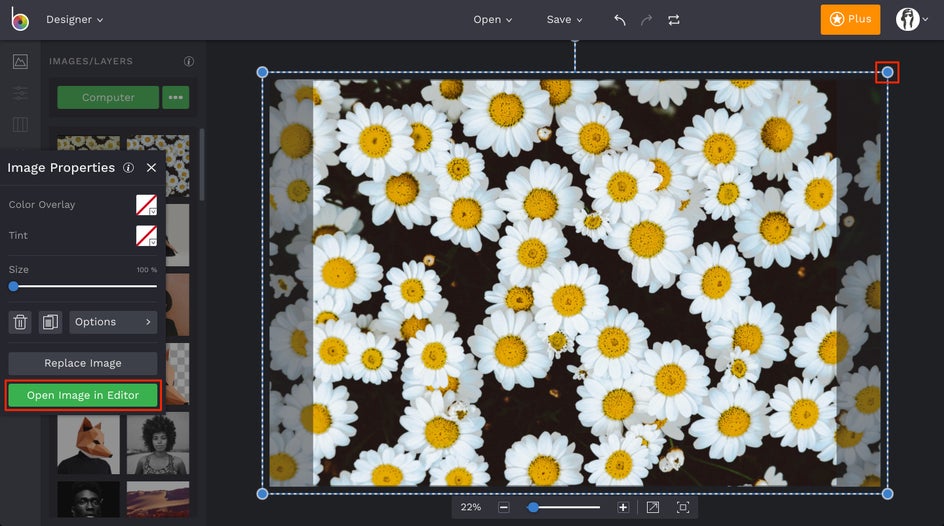Close the Image Properties panel
This screenshot has width=944, height=526.
coord(151,168)
